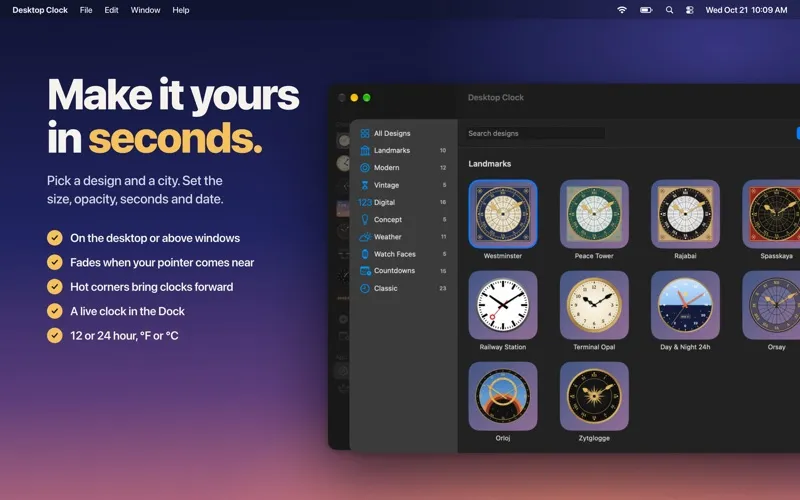
Task: Select the All Designs grid icon
Action: 365,133
